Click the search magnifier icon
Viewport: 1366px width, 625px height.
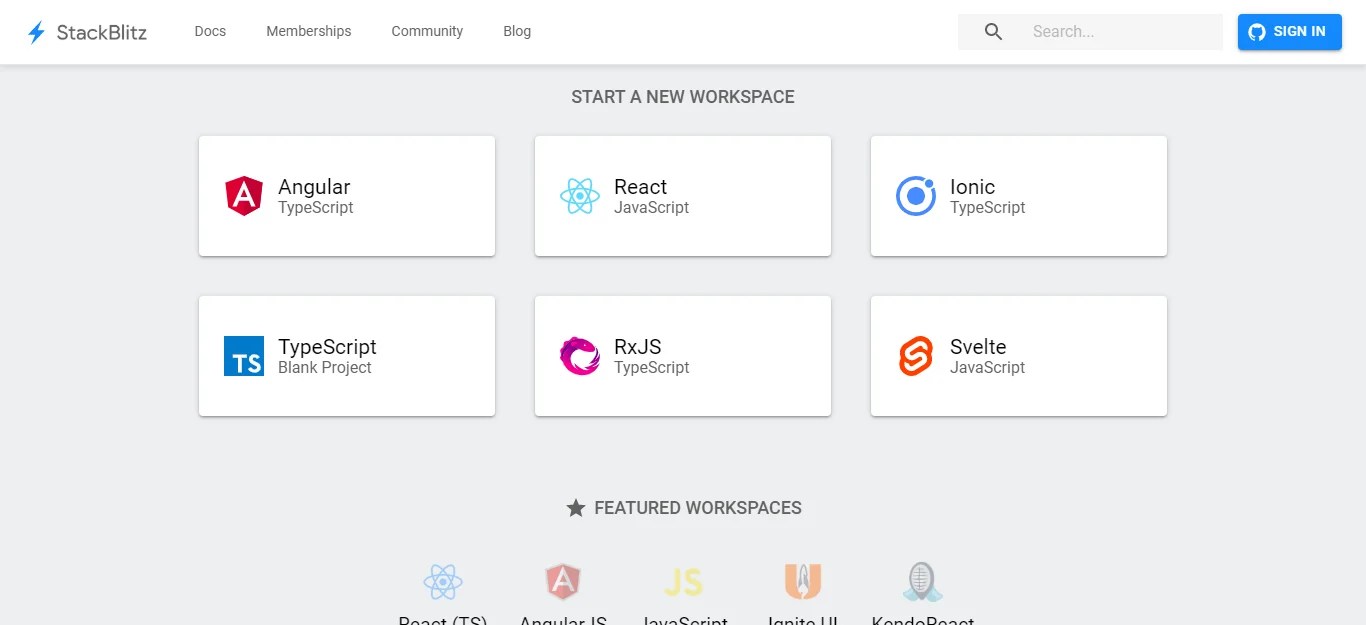993,32
